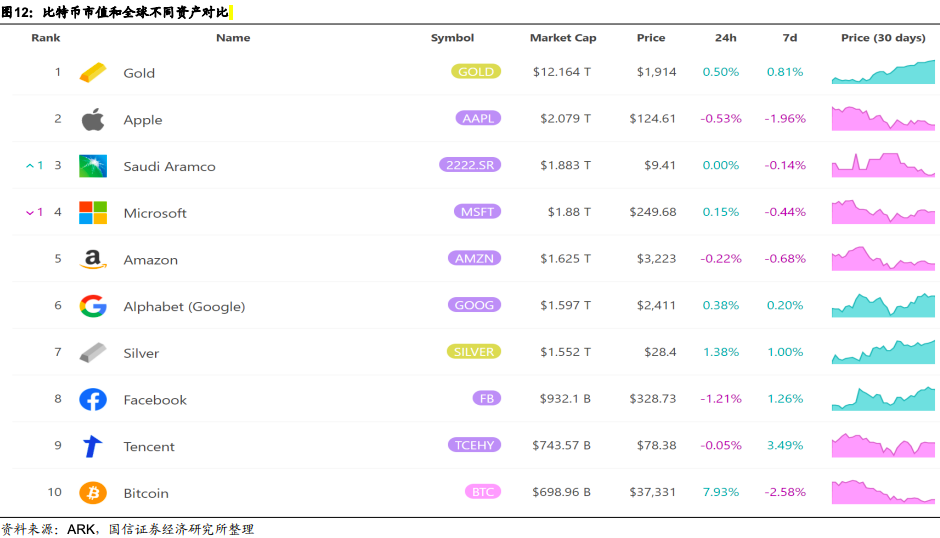Click the Bitcoin logo icon

93,493
